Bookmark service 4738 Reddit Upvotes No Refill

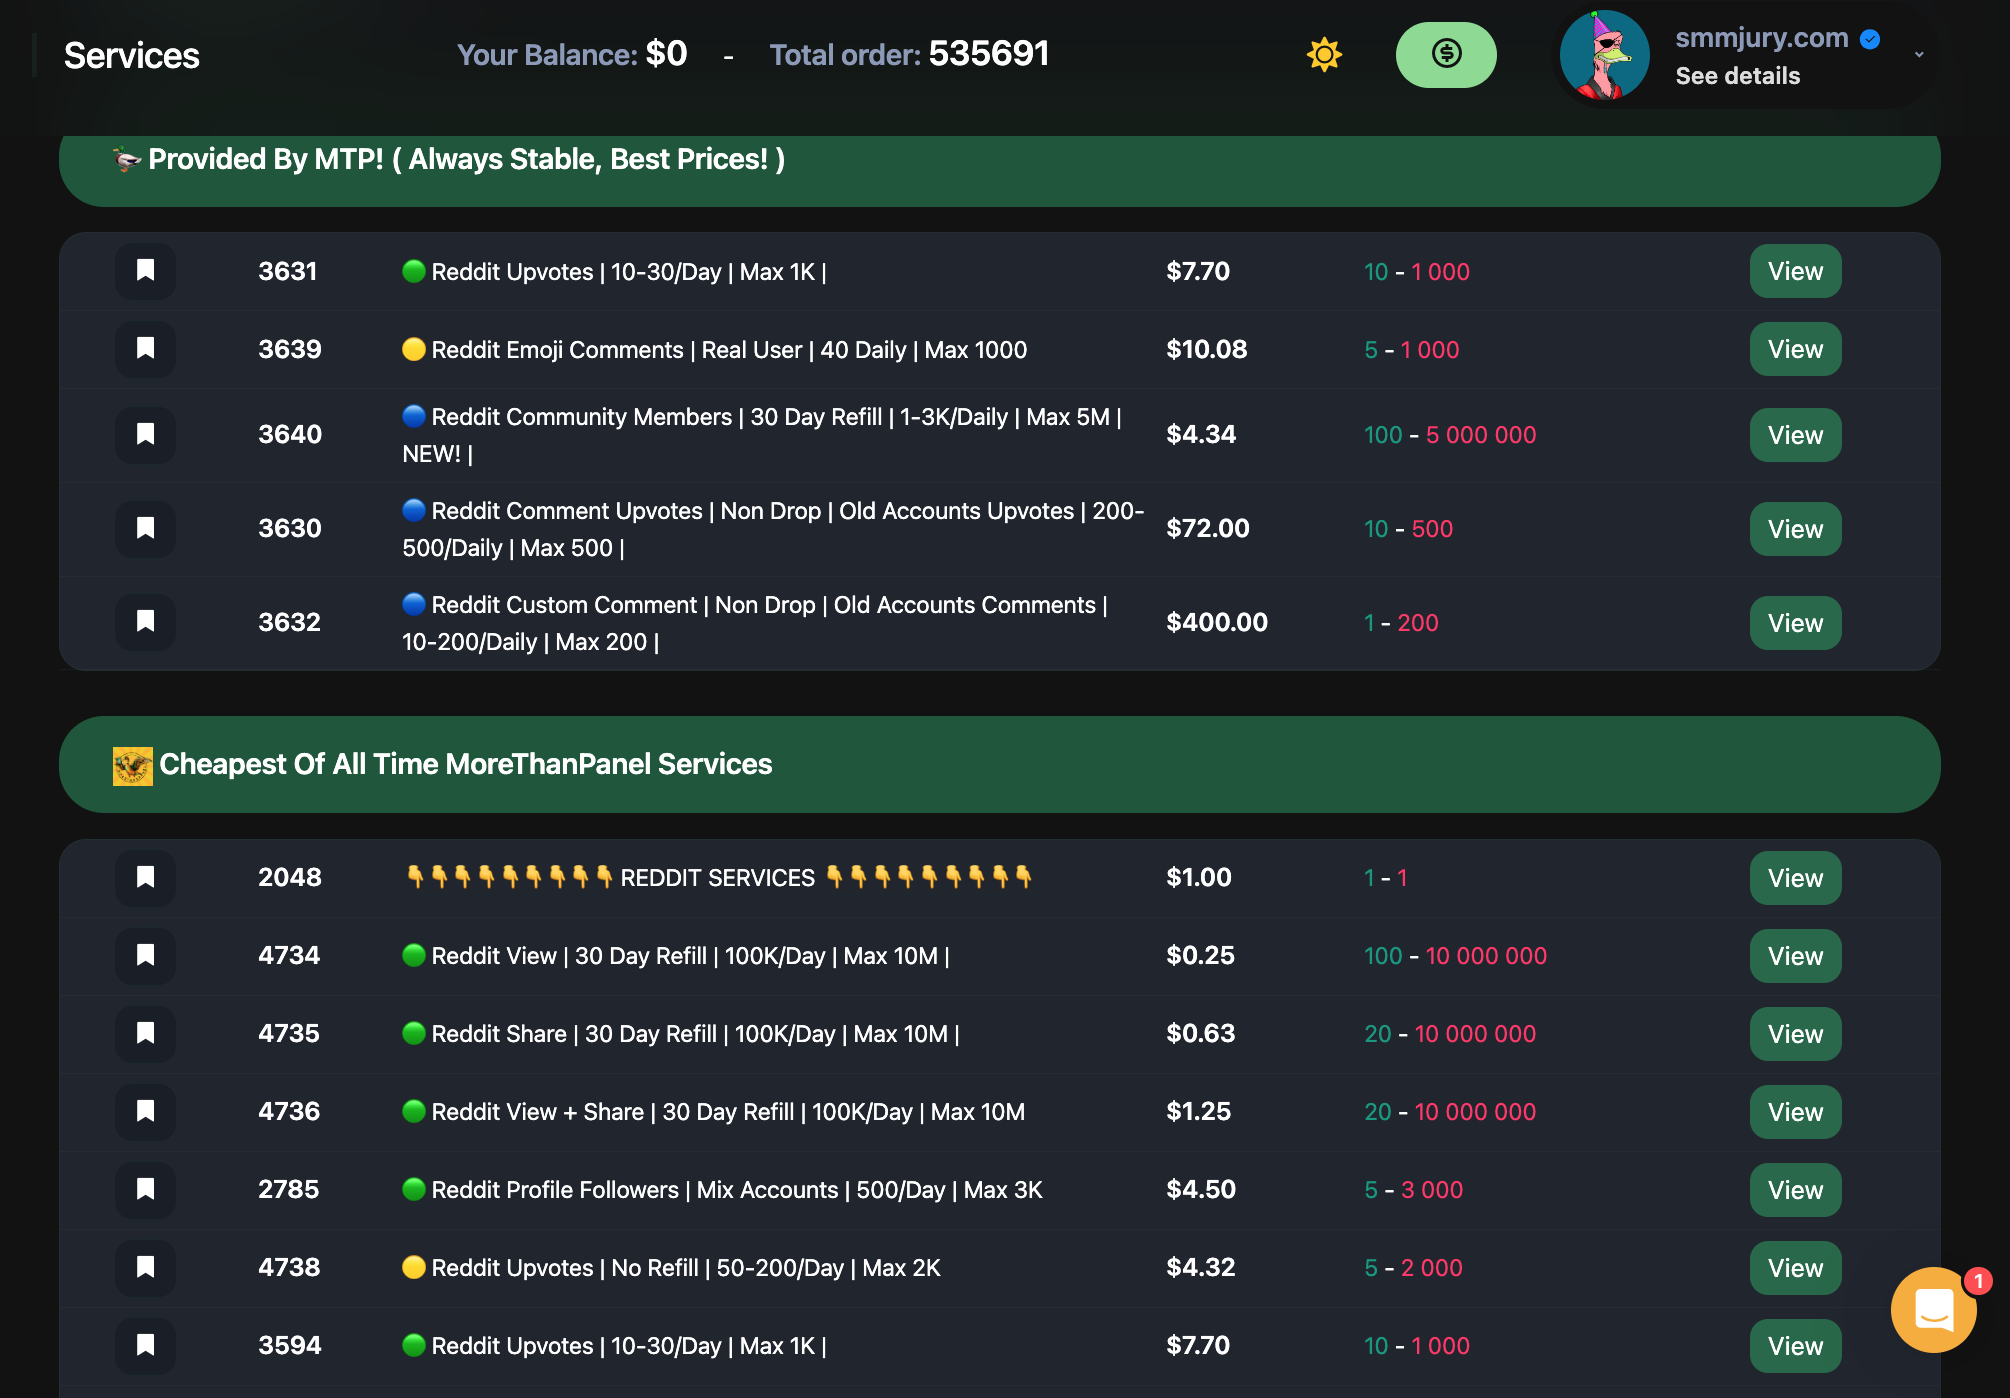(x=146, y=1268)
